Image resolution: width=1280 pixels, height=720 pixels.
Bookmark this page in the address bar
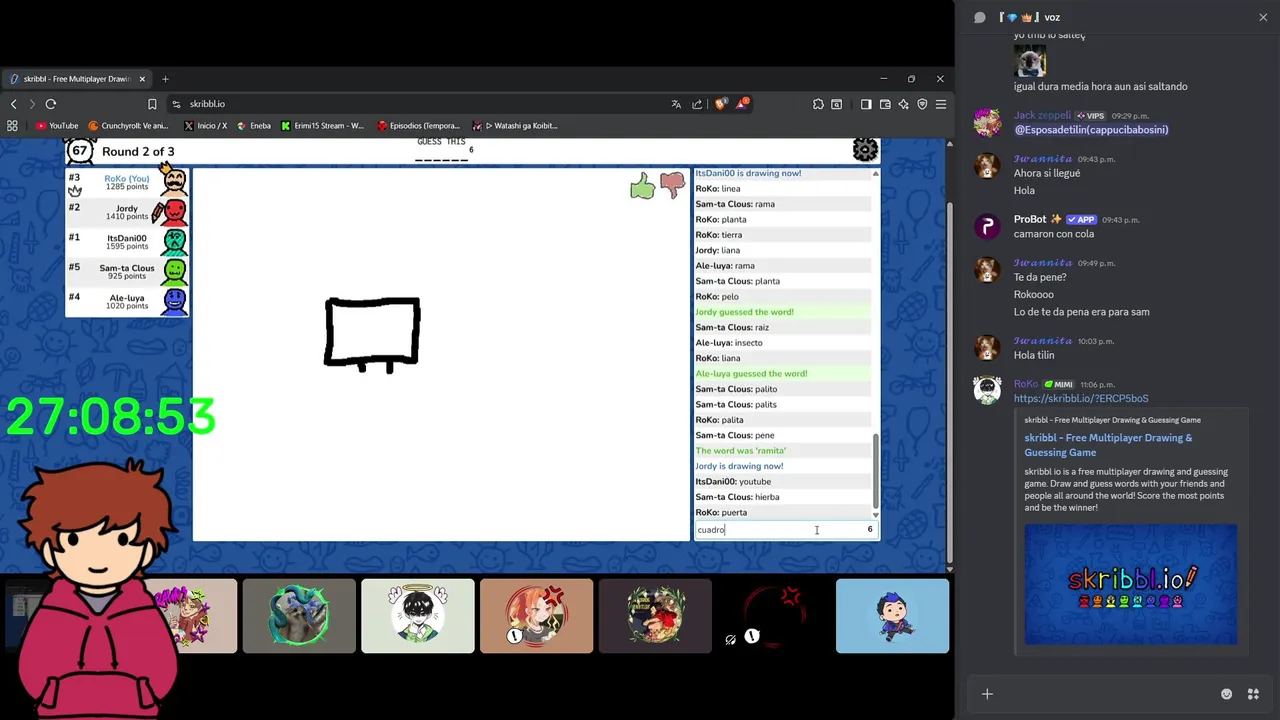[x=152, y=104]
